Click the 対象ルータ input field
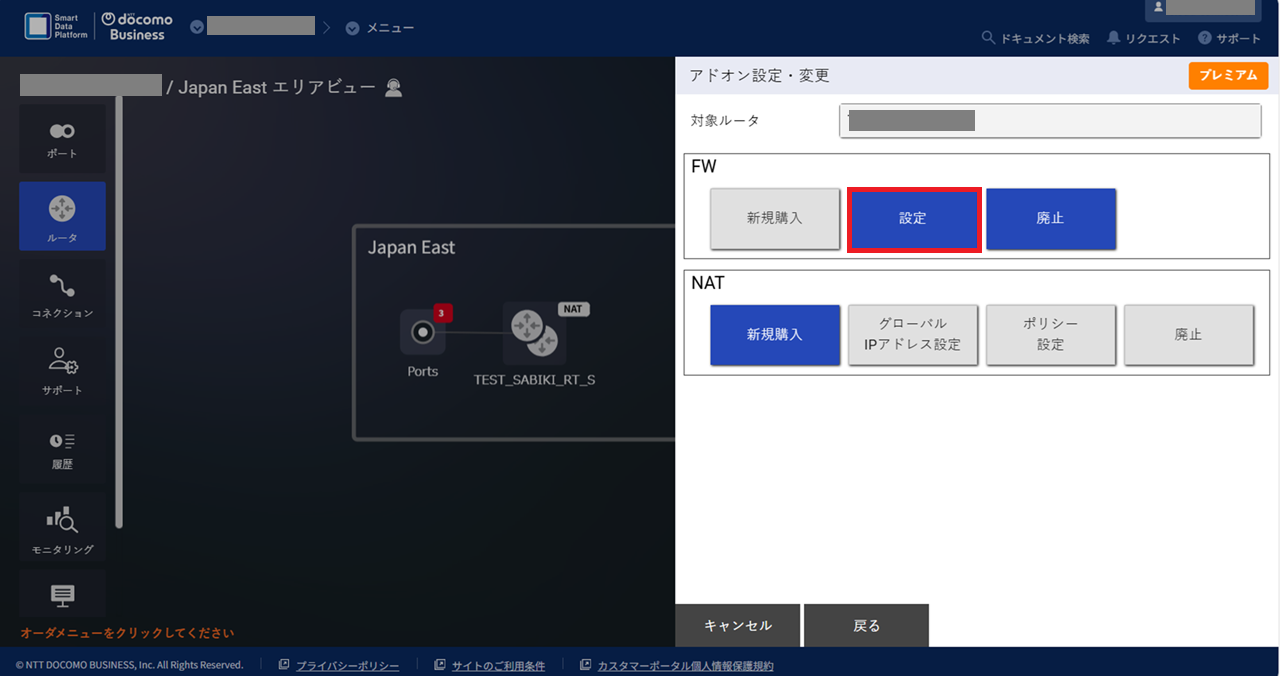Image resolution: width=1280 pixels, height=676 pixels. pyautogui.click(x=1048, y=120)
